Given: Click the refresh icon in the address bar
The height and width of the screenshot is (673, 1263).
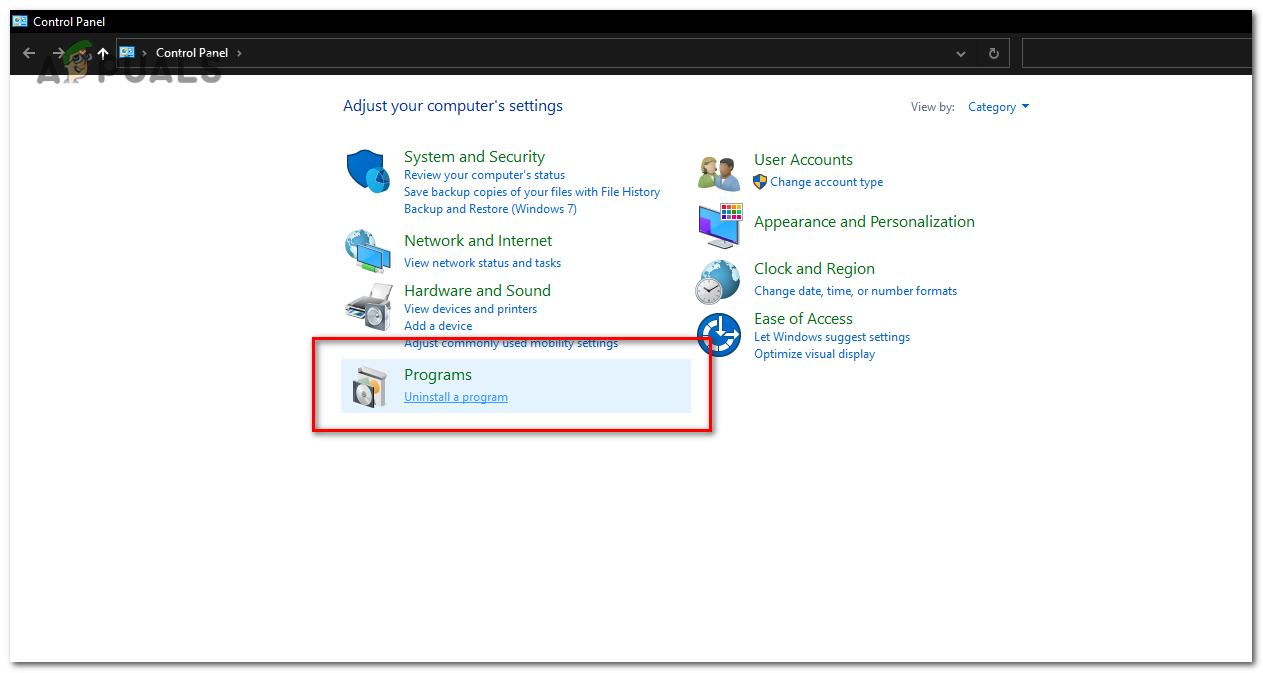Looking at the screenshot, I should [x=993, y=52].
